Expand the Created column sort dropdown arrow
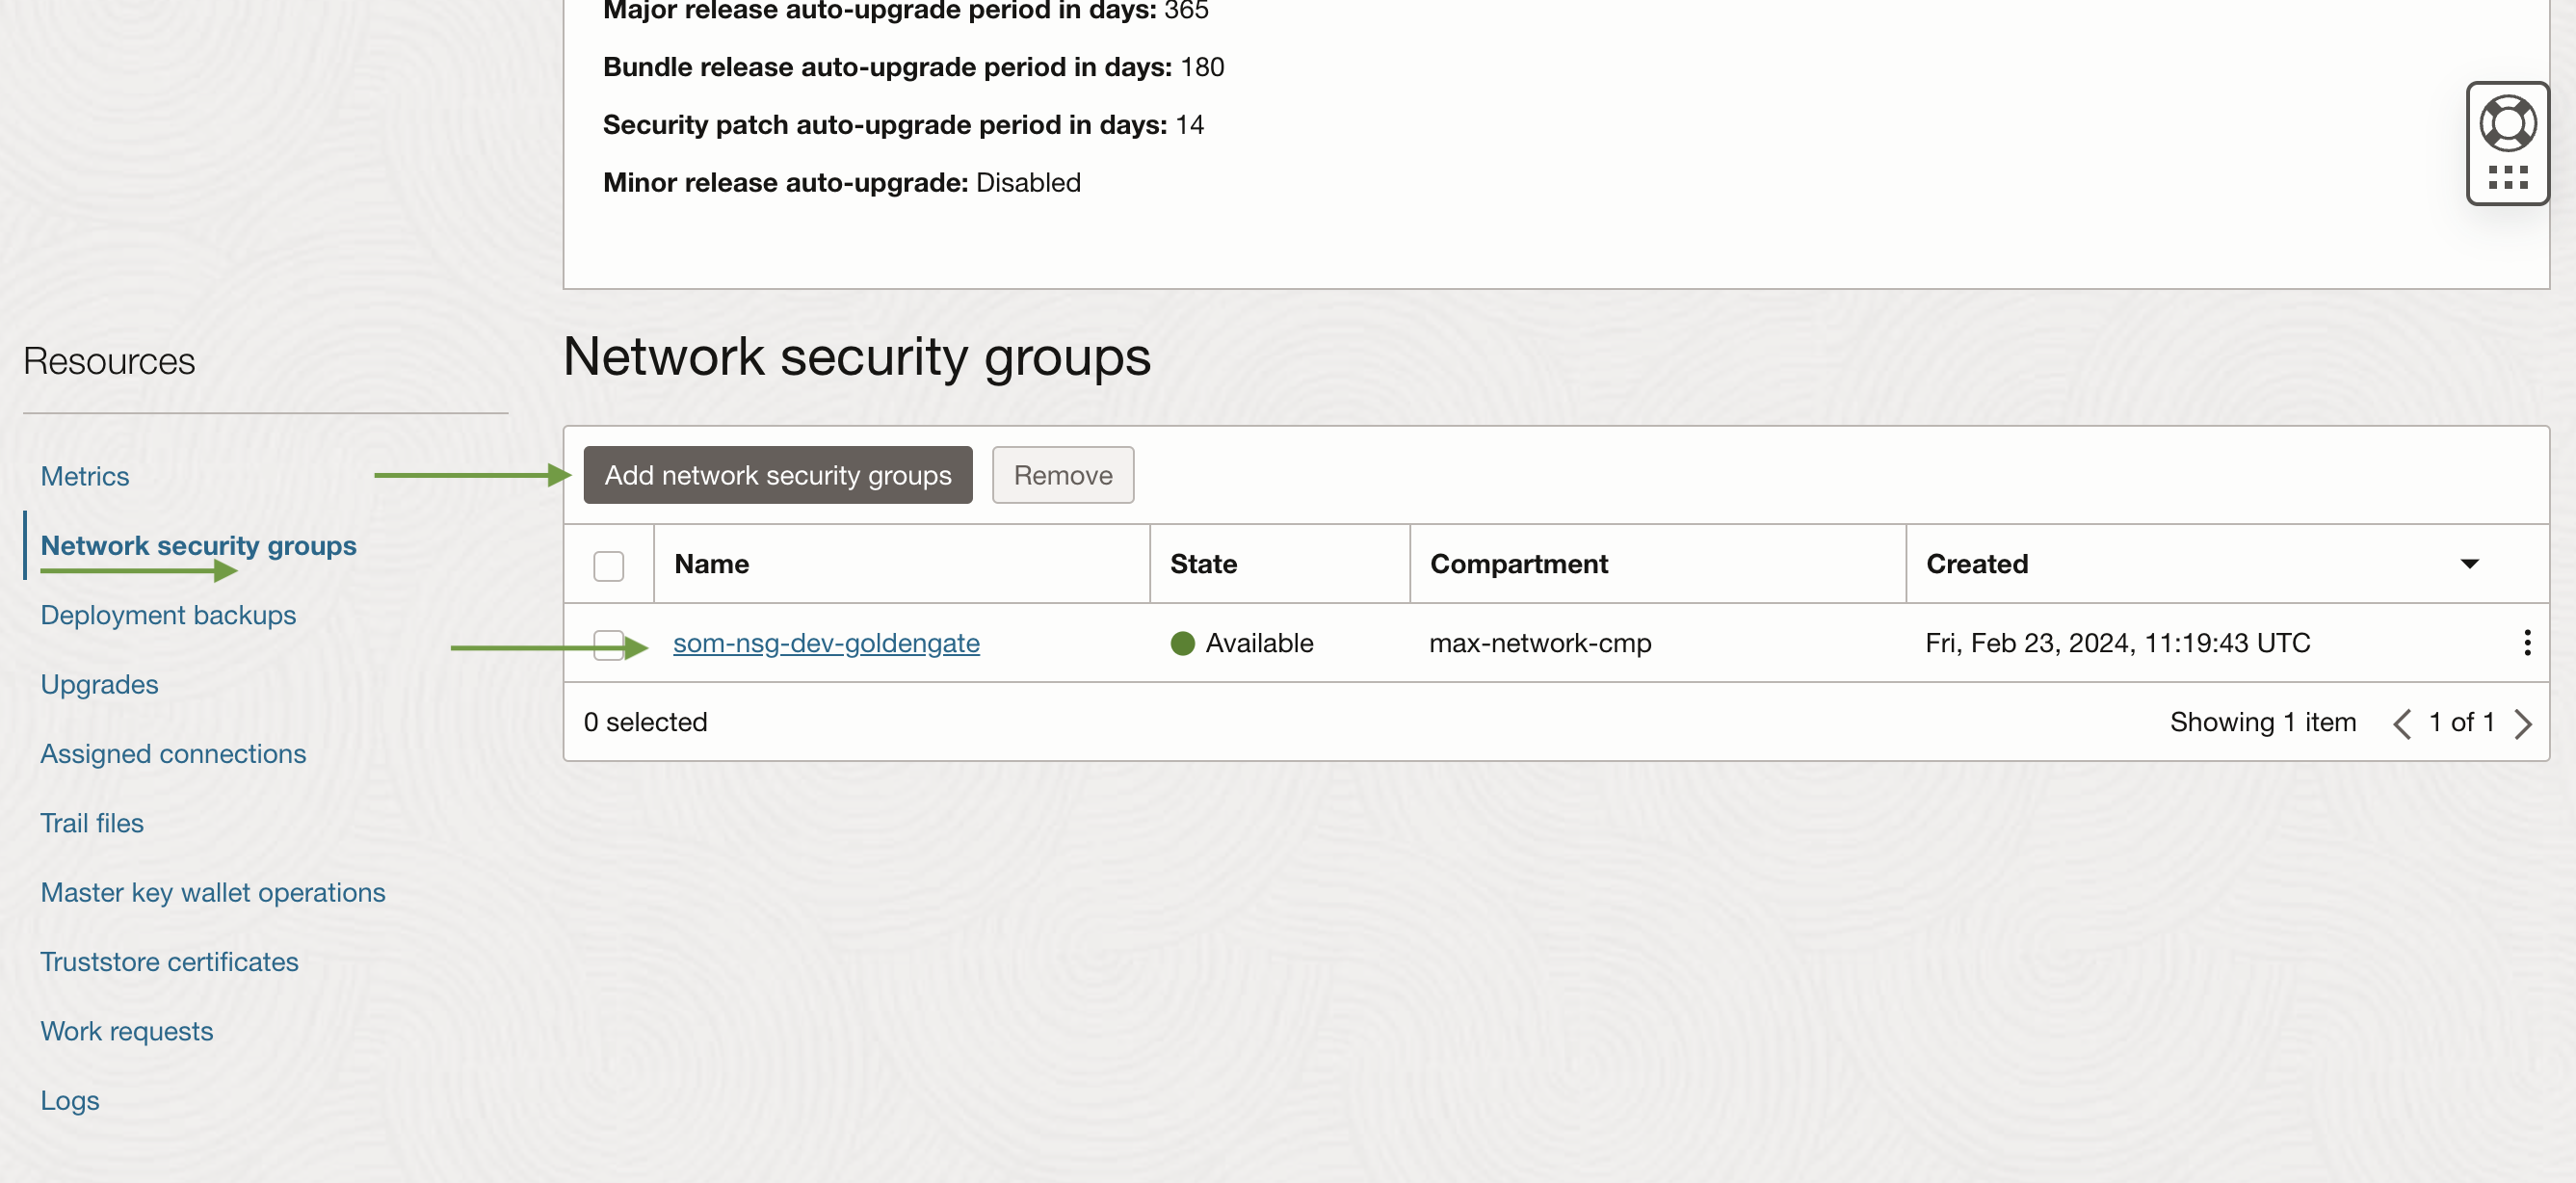Screen dimensions: 2576x1183 [2468, 564]
